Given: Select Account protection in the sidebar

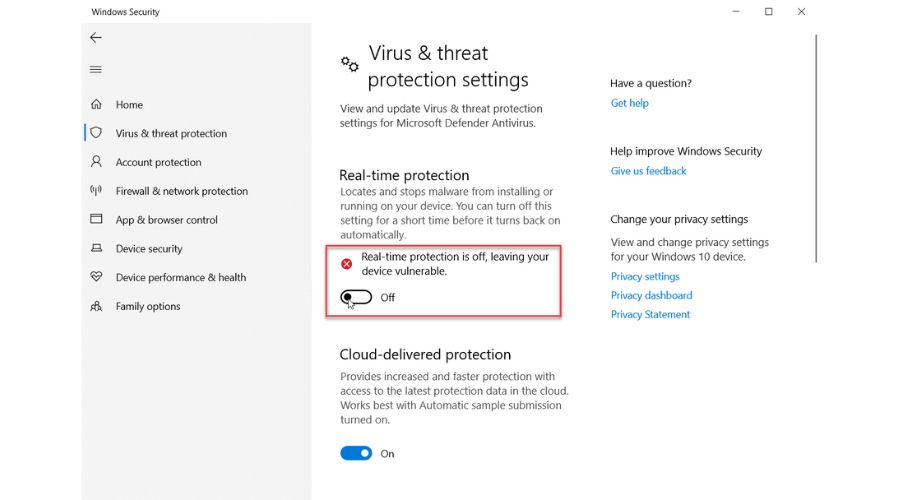Looking at the screenshot, I should click(x=158, y=162).
